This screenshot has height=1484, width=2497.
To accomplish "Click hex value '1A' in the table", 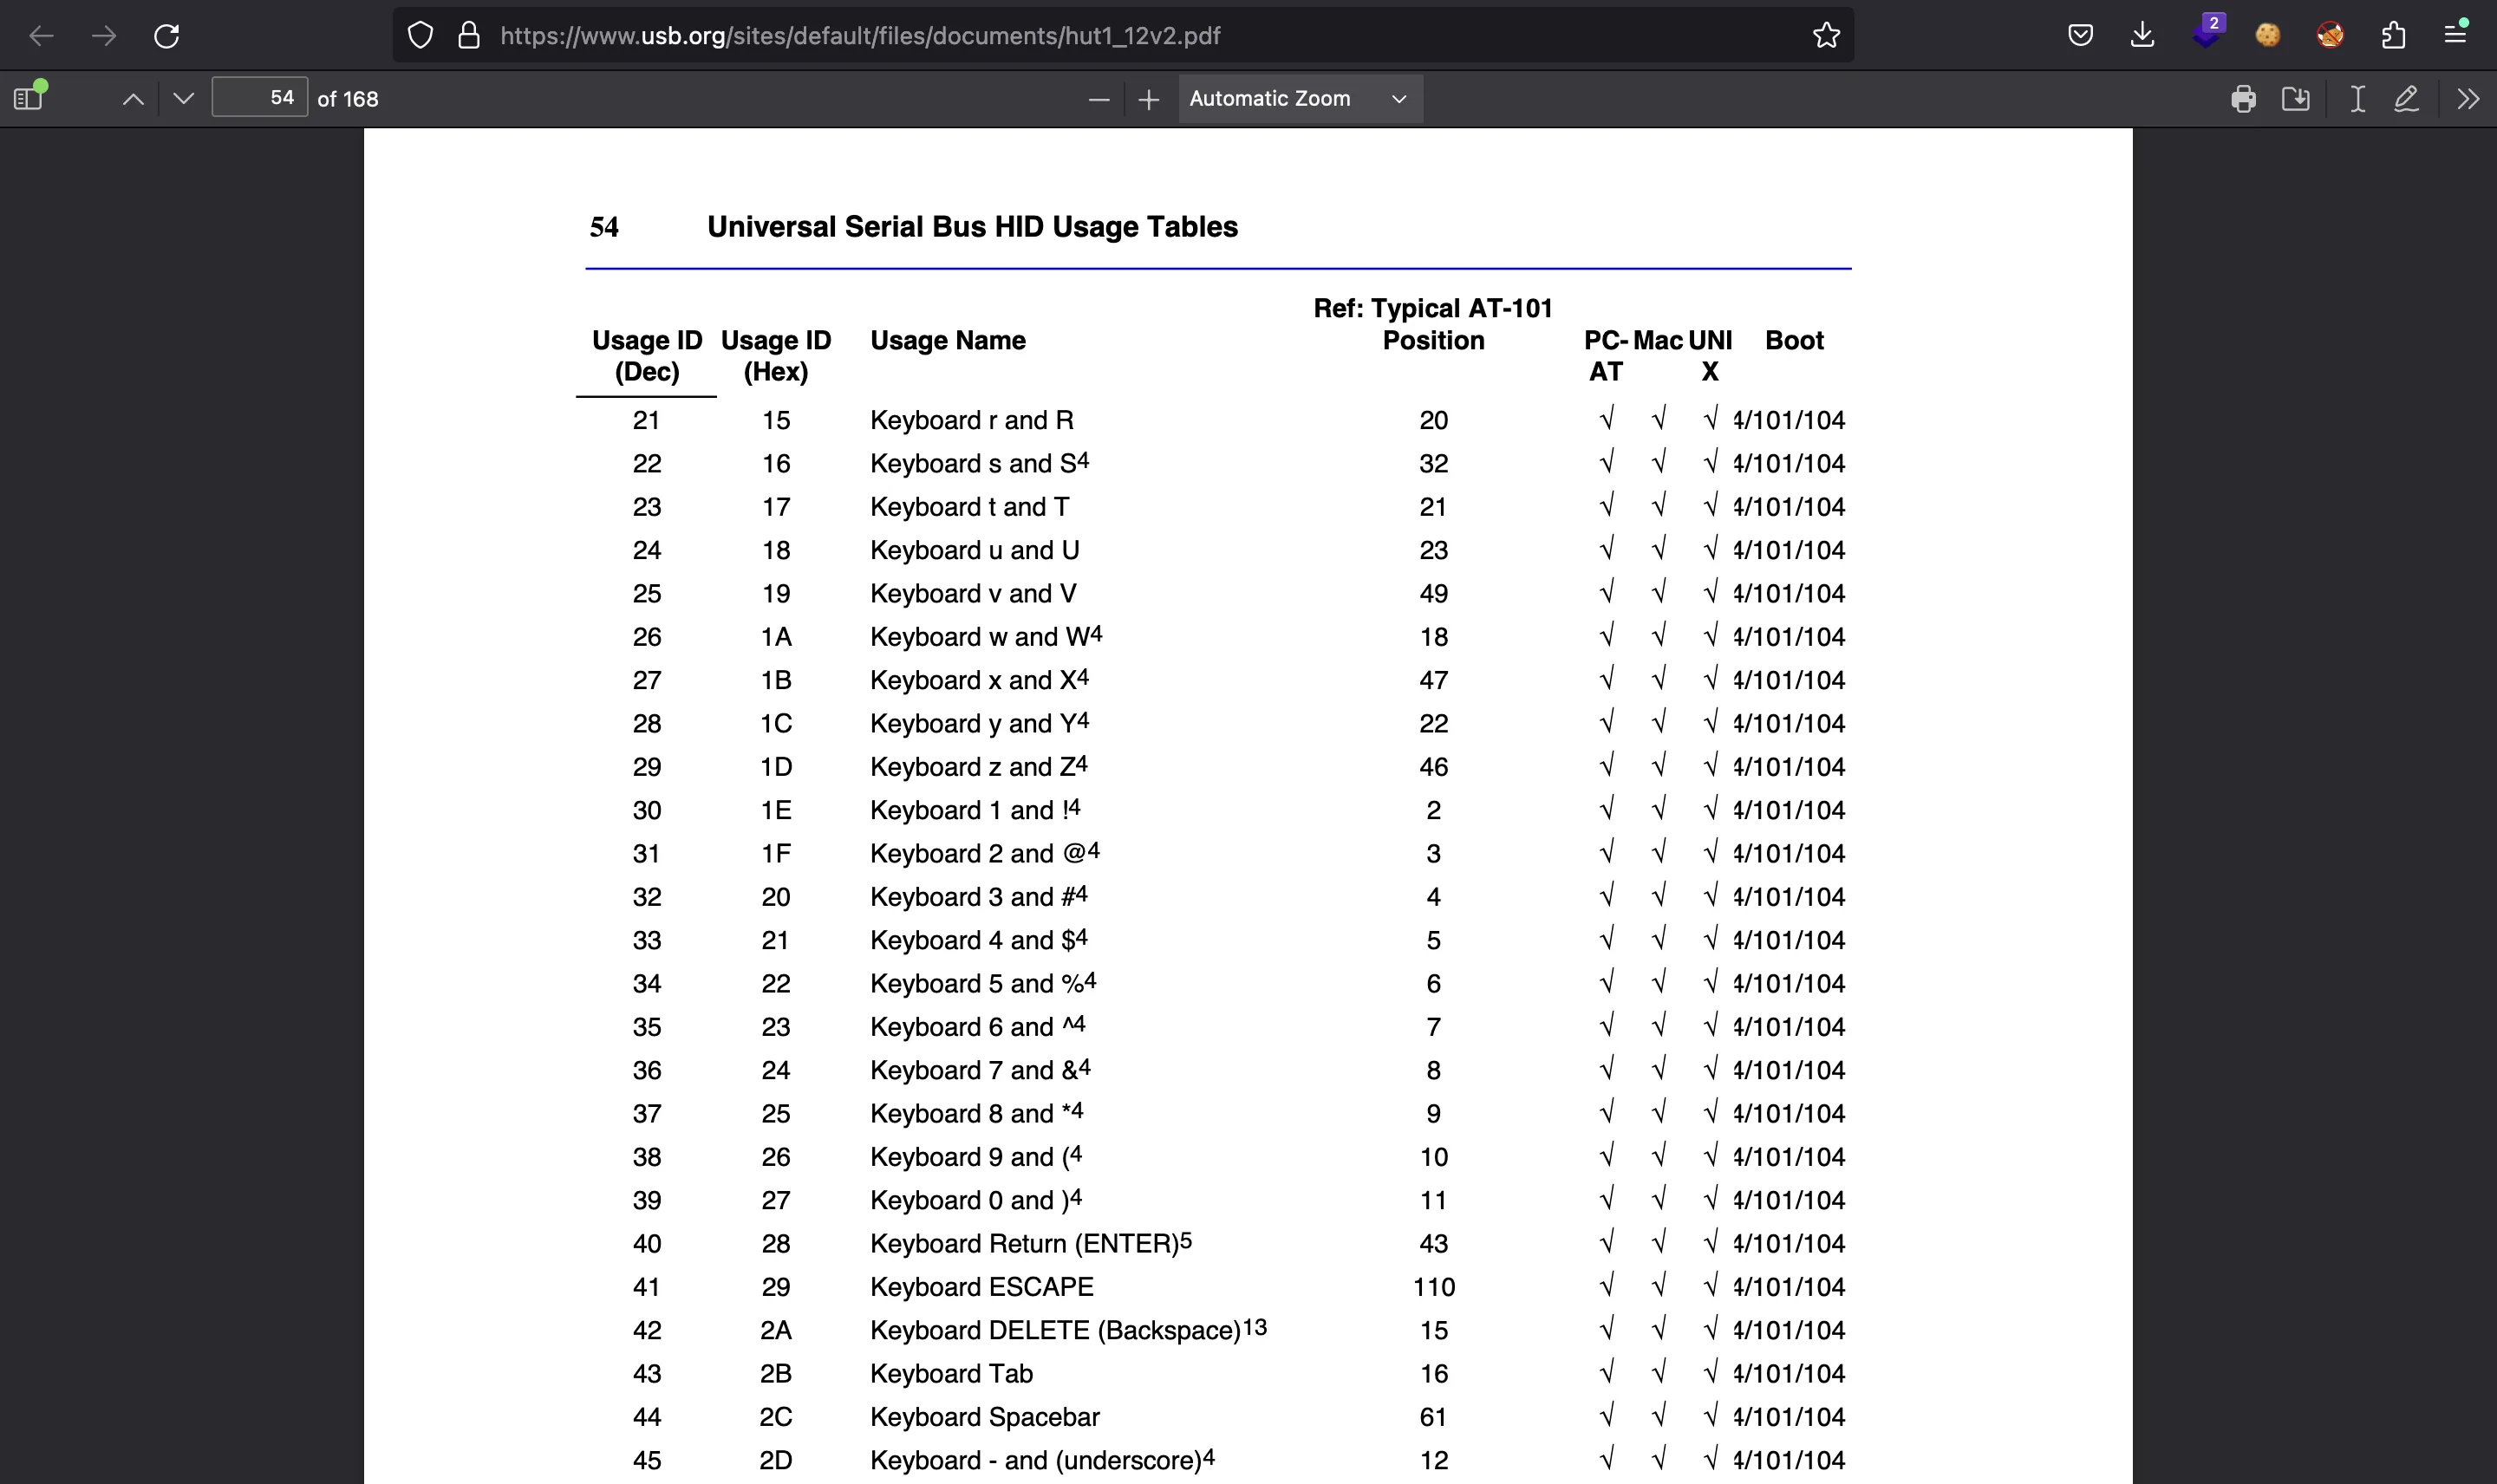I will pyautogui.click(x=776, y=637).
